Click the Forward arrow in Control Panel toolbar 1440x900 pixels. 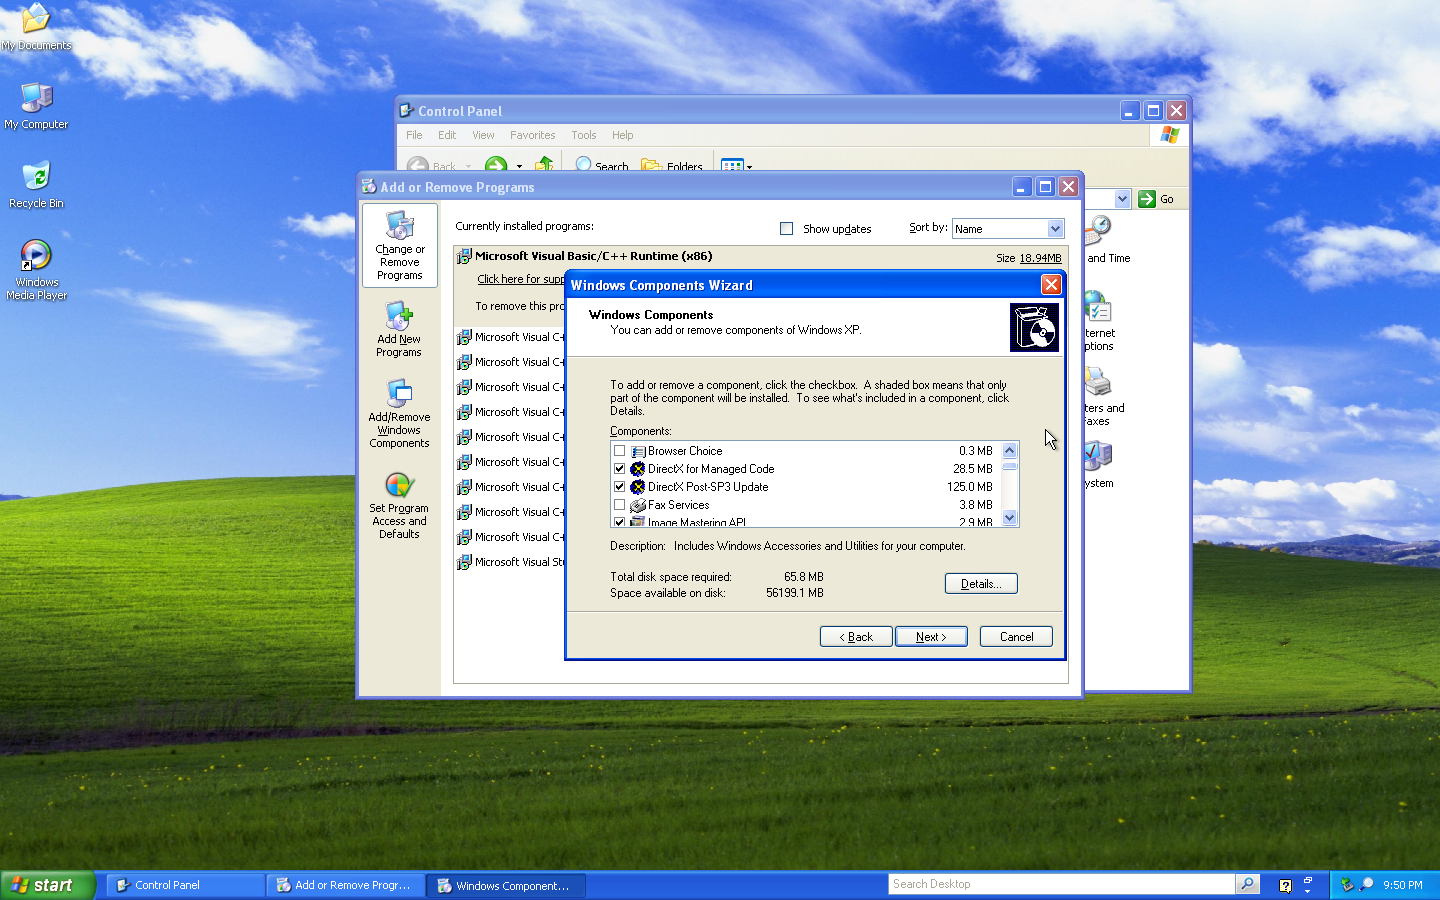[x=496, y=165]
